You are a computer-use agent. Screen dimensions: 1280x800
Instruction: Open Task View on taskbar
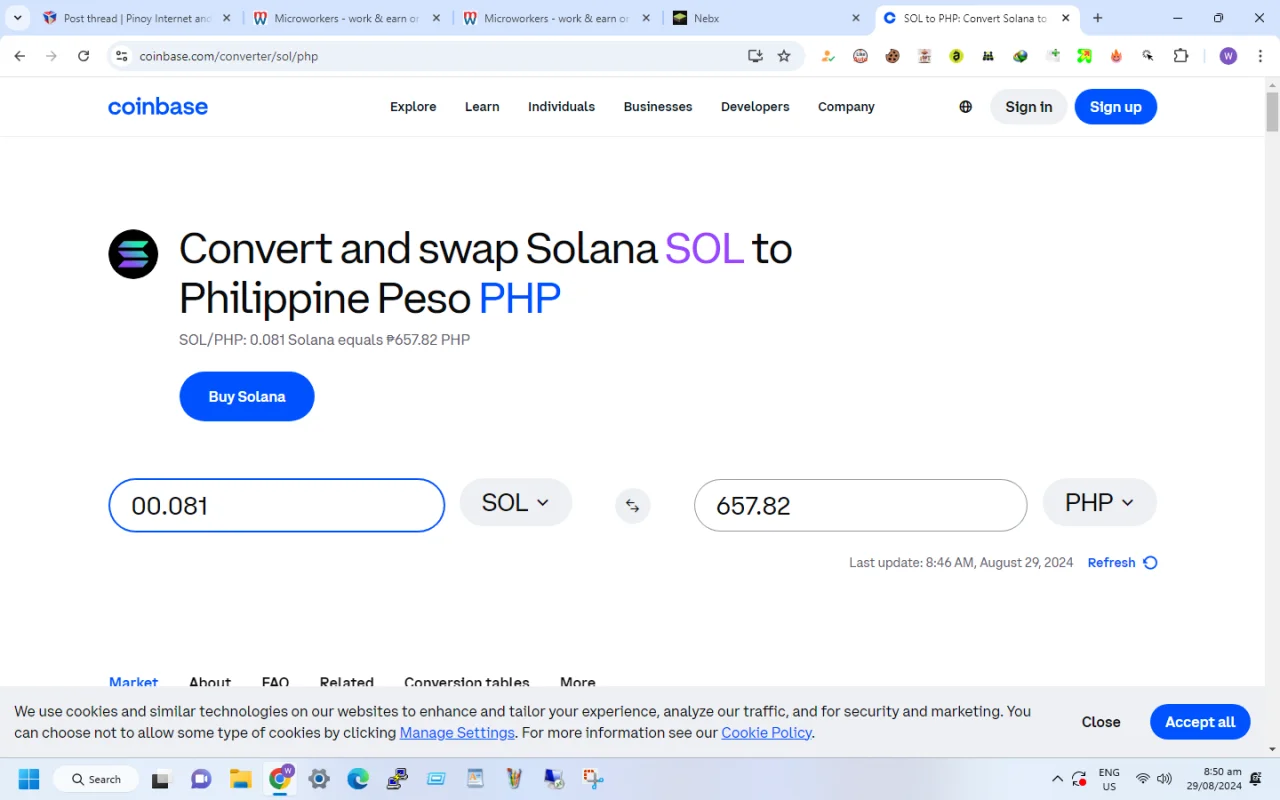161,779
